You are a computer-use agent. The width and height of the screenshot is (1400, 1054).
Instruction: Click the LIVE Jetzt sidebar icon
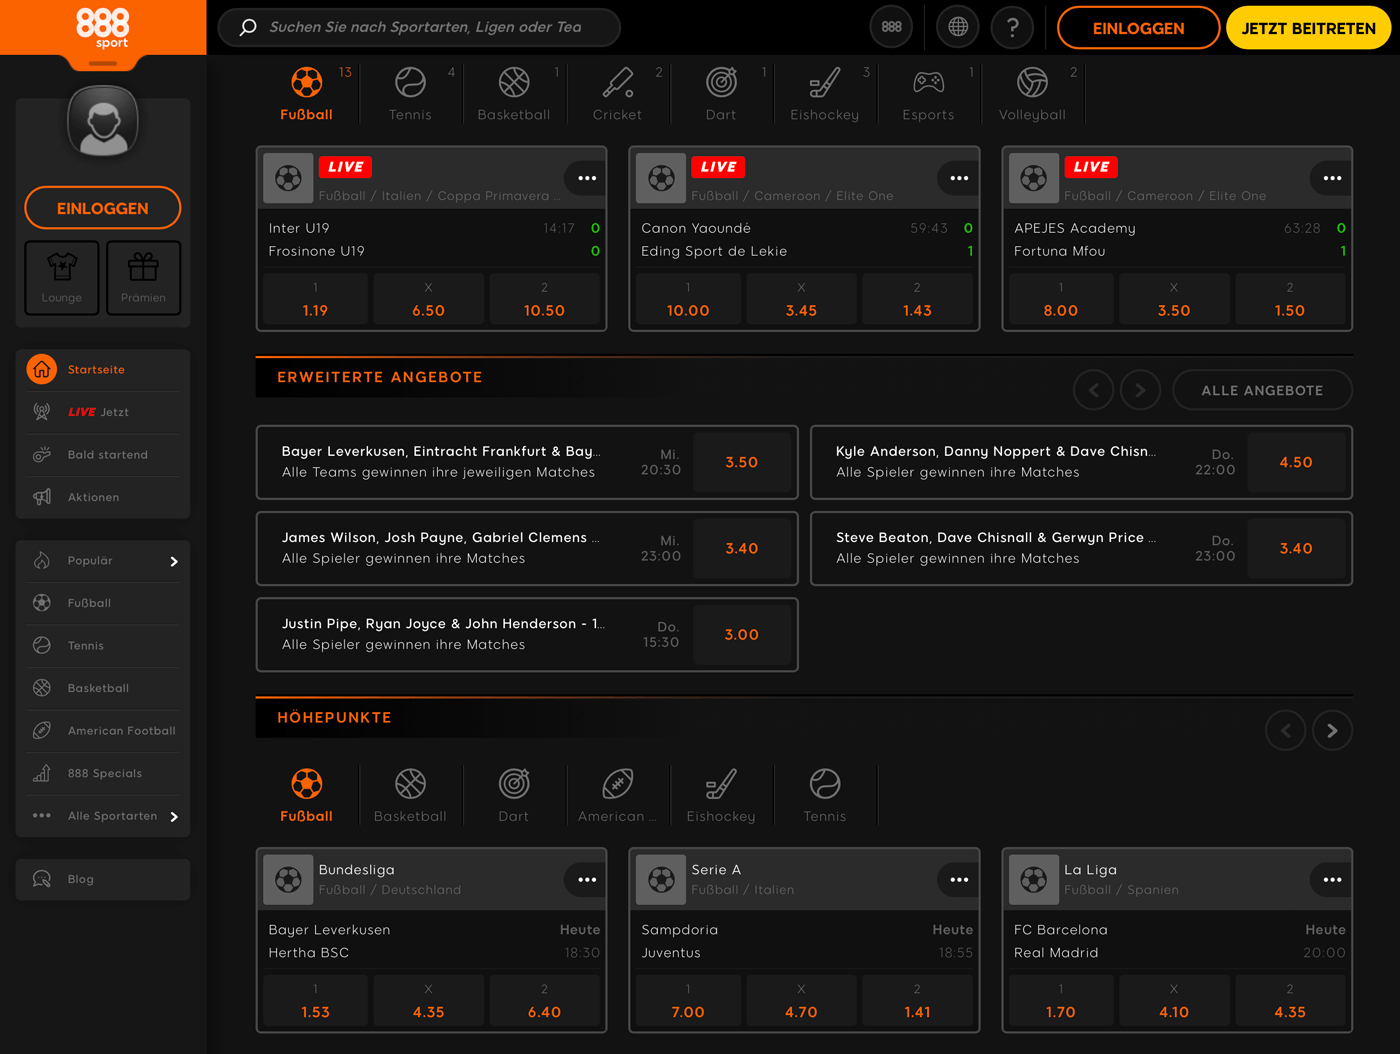click(40, 411)
